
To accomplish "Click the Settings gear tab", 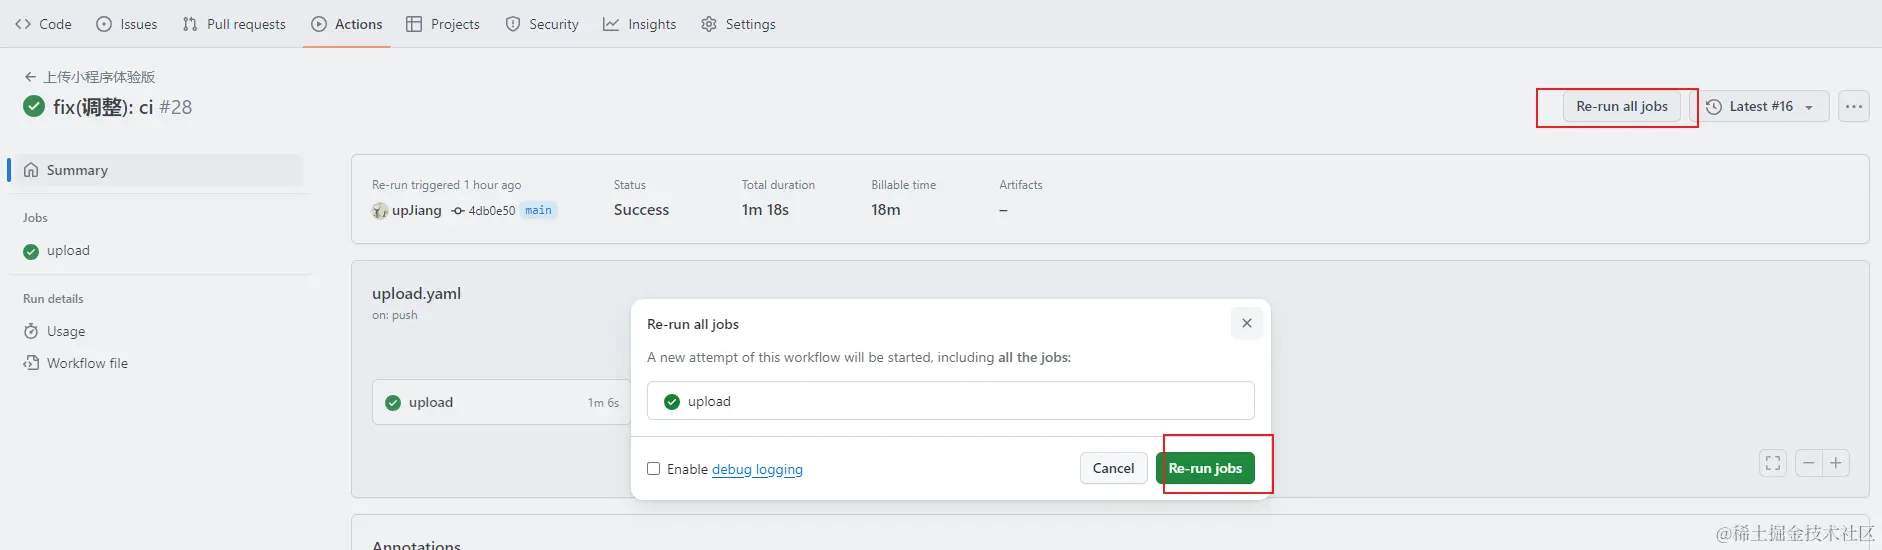I will tap(738, 24).
